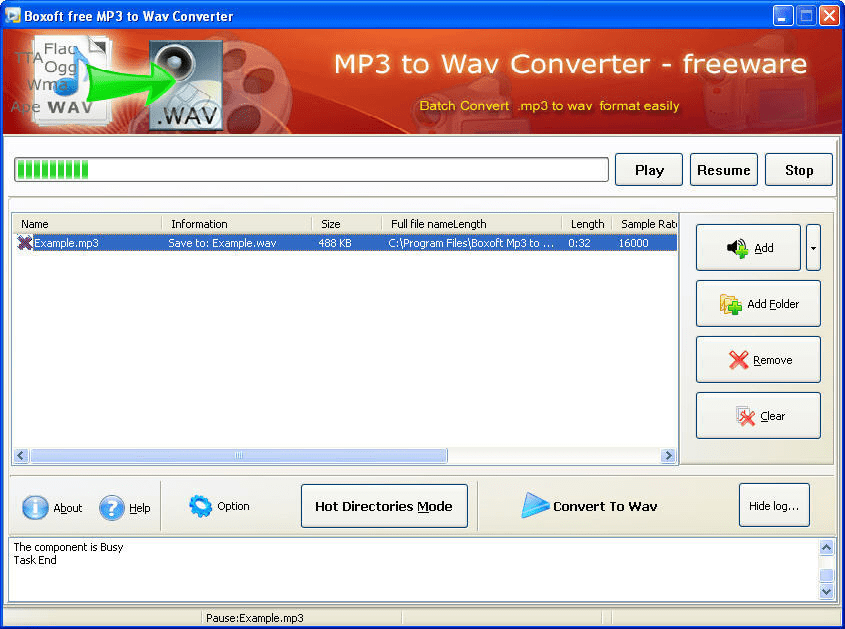Click the right arrow of horizontal scrollbar
Image resolution: width=845 pixels, height=629 pixels.
point(668,455)
